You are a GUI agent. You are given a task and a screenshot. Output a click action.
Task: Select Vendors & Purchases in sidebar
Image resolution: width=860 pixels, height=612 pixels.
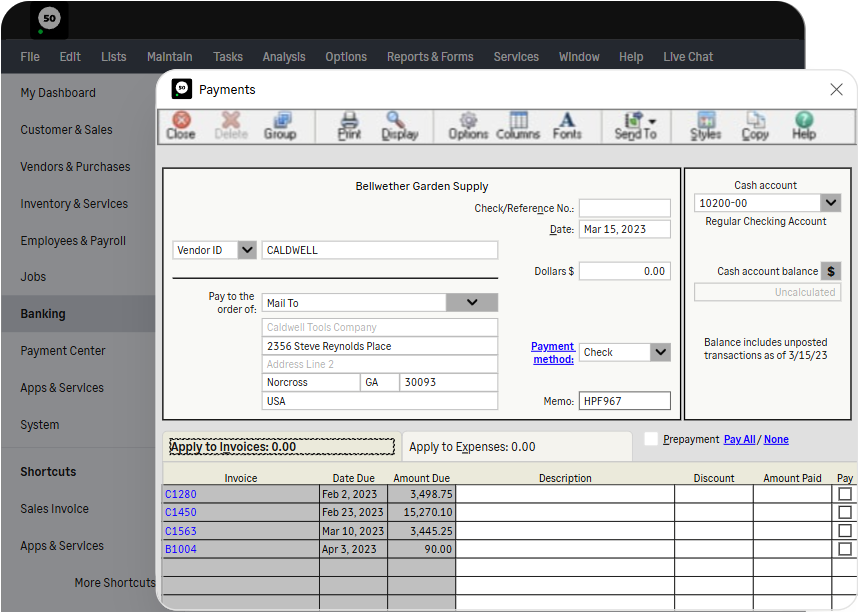click(75, 167)
